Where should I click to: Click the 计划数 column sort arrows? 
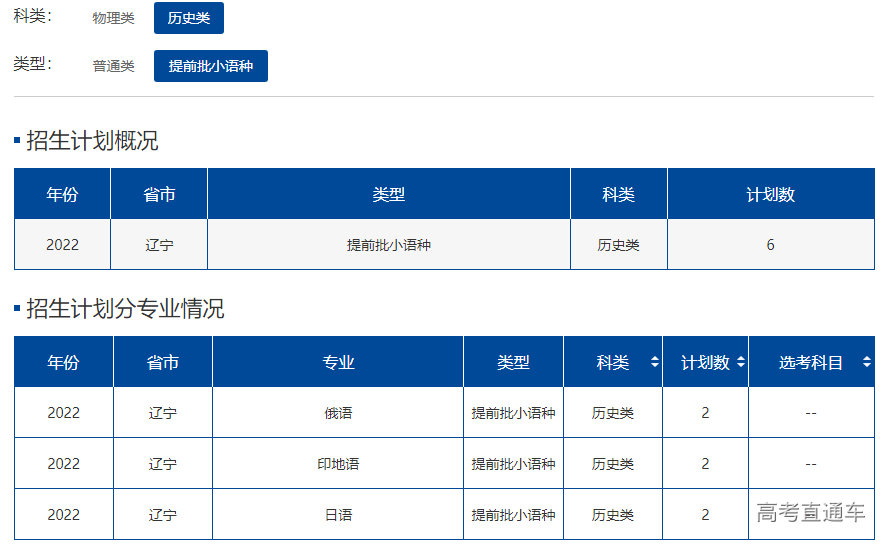point(740,363)
